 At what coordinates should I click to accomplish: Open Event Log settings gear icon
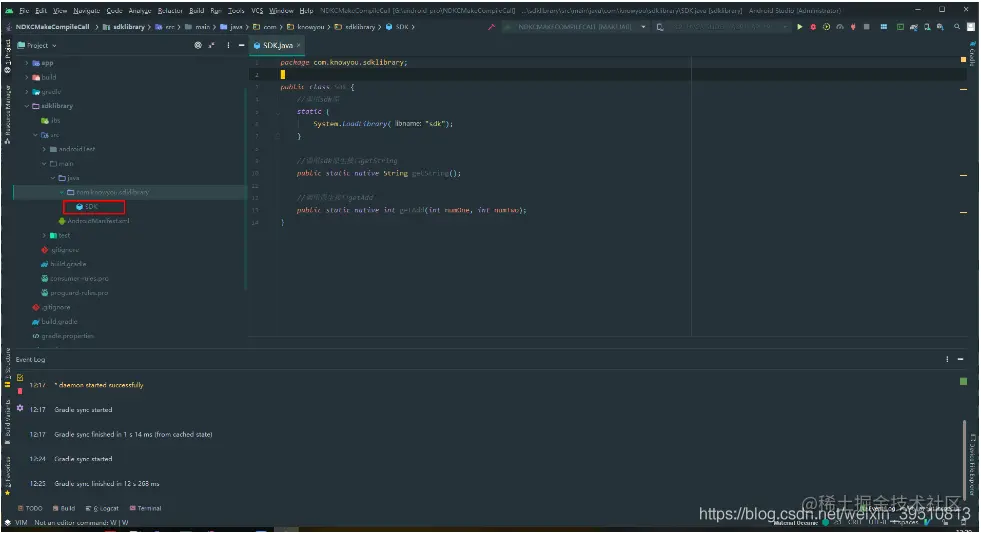[20, 408]
